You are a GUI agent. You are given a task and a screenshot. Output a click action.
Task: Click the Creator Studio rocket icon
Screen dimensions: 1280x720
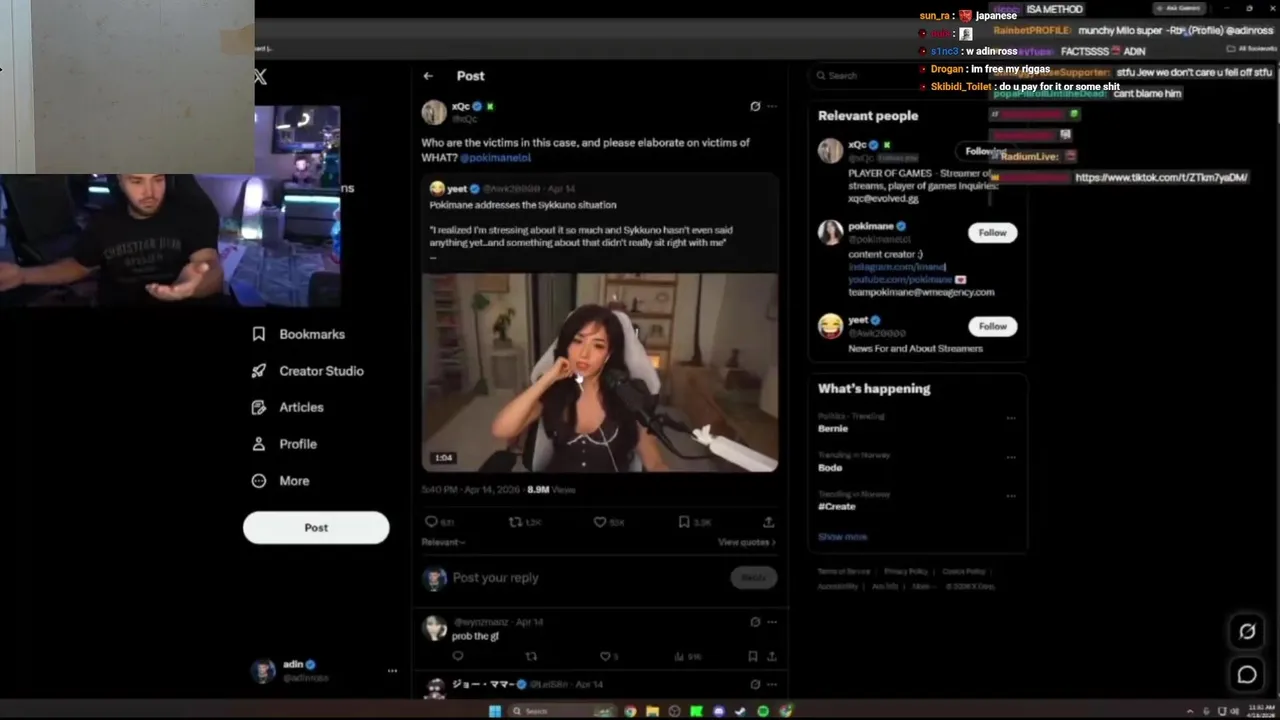point(259,371)
